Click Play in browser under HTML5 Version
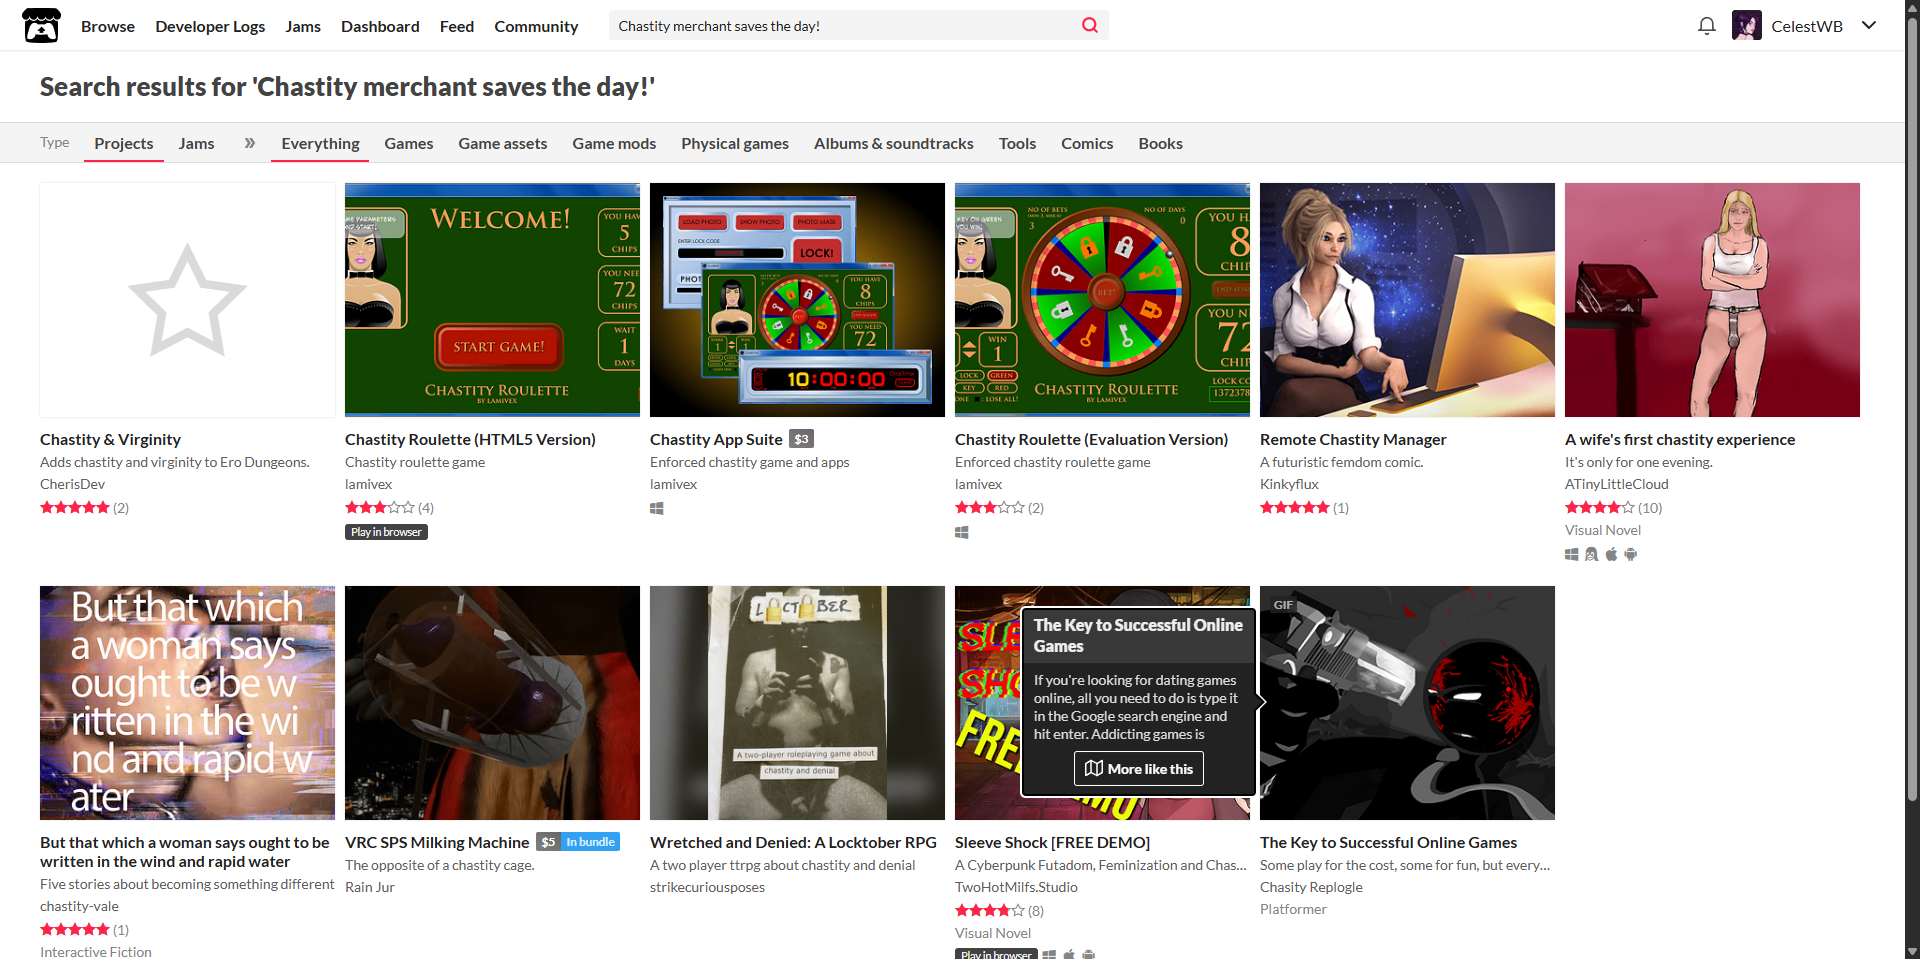Image resolution: width=1920 pixels, height=959 pixels. click(386, 532)
